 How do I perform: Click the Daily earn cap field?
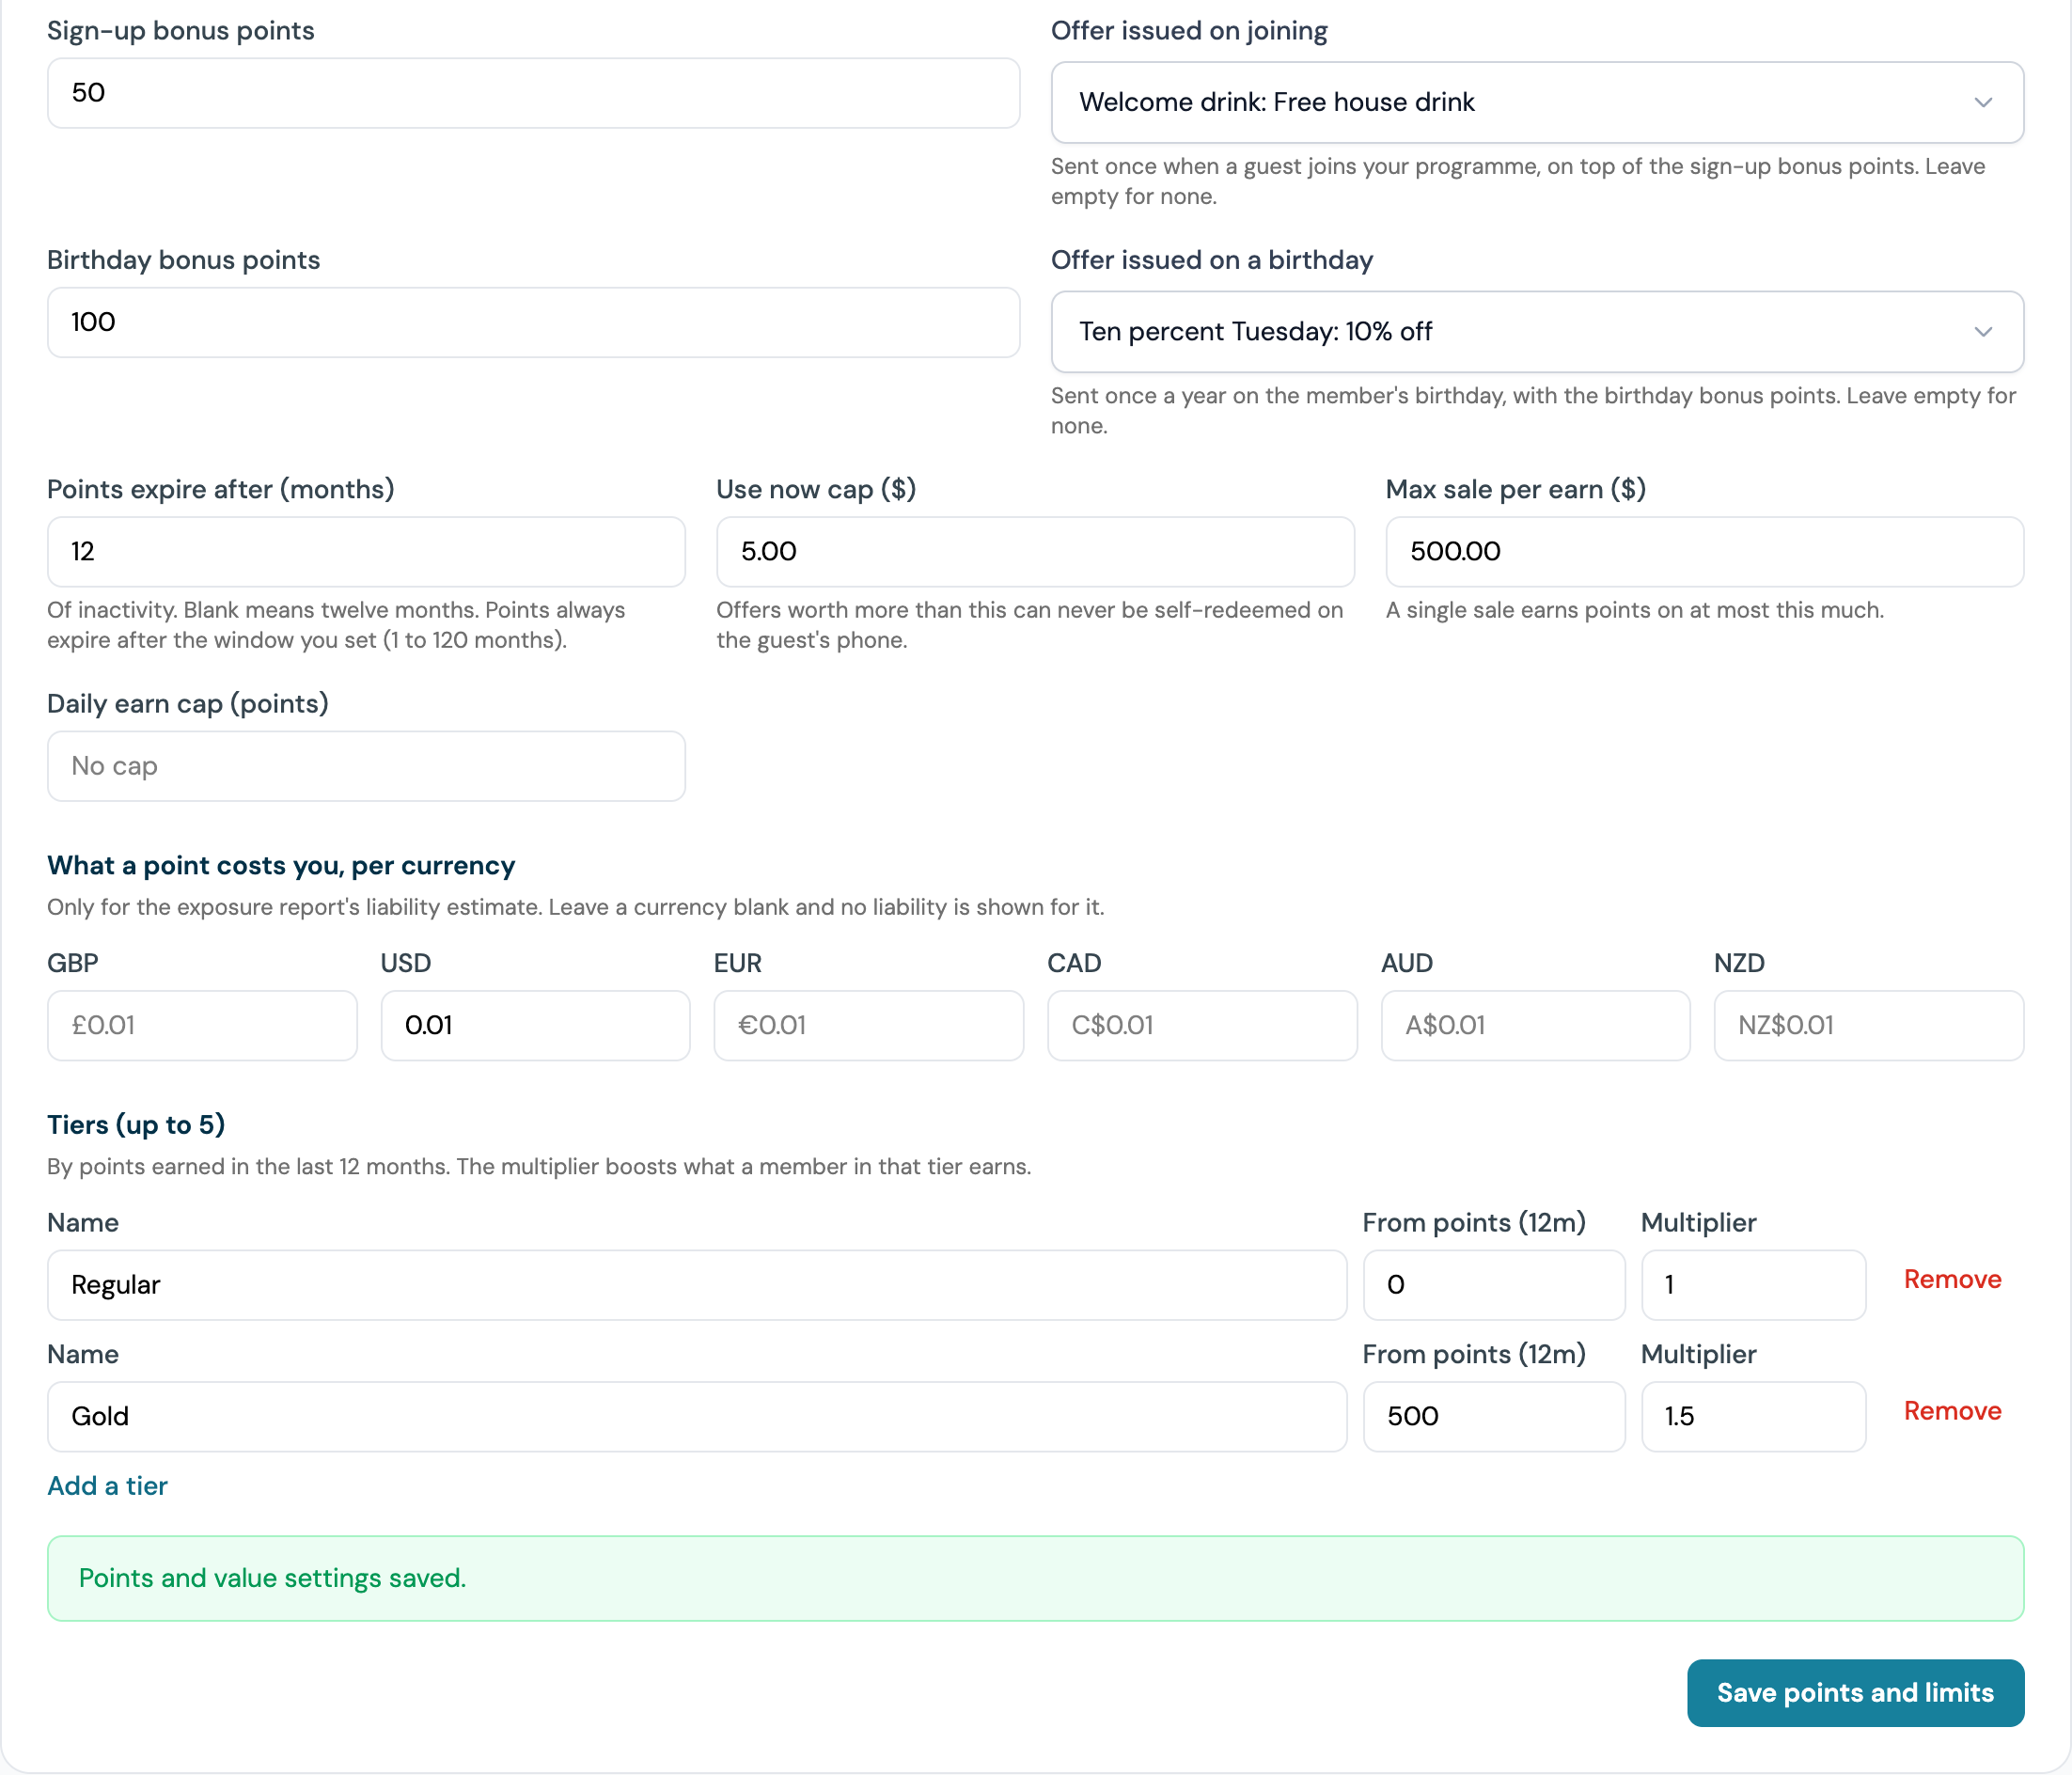click(x=366, y=766)
